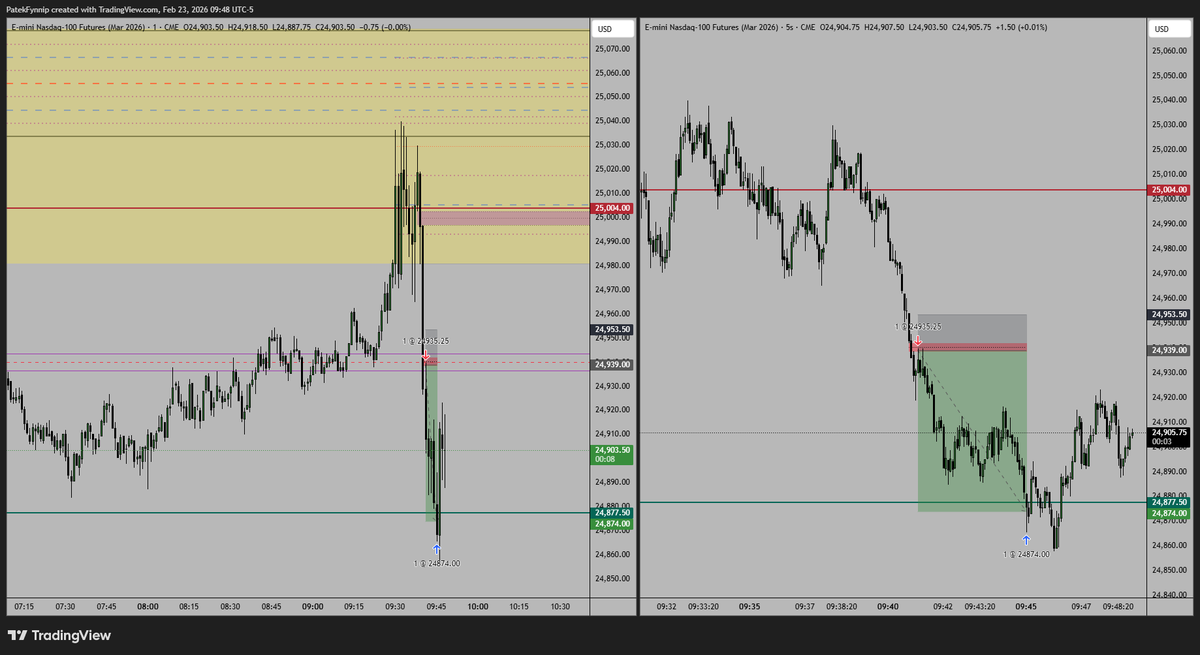The width and height of the screenshot is (1200, 655).
Task: Click the '1 @ 24874.00' exit label on left chart
Action: point(437,563)
